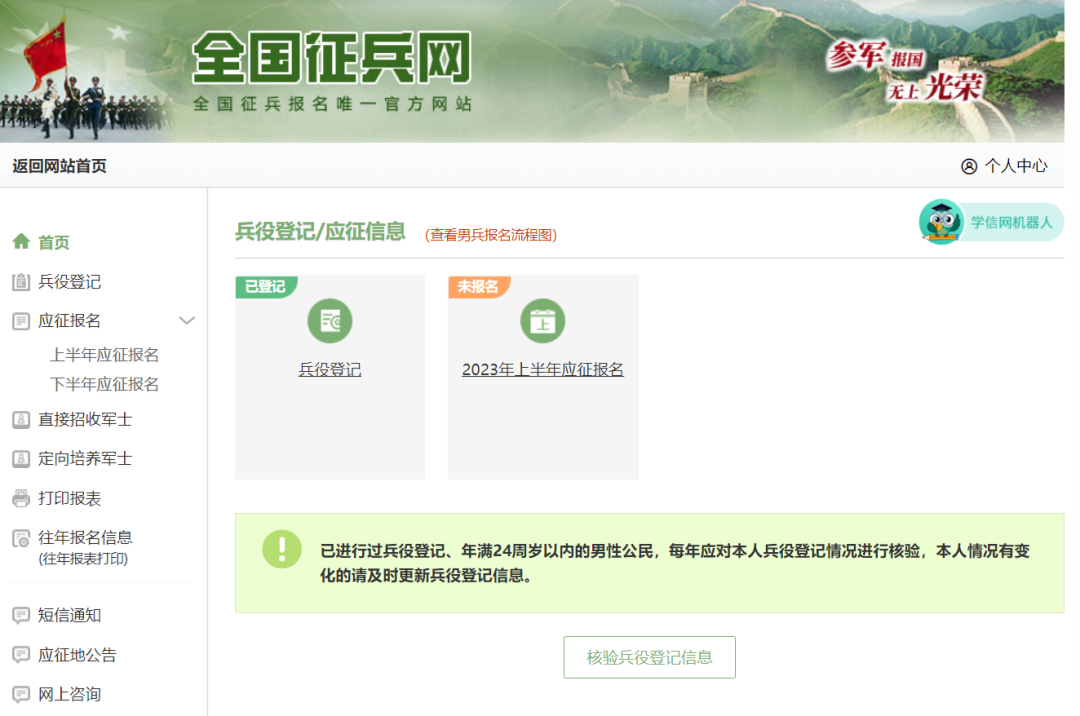Click the 网上咨询 chat icon
This screenshot has height=716, width=1080.
pyautogui.click(x=21, y=693)
